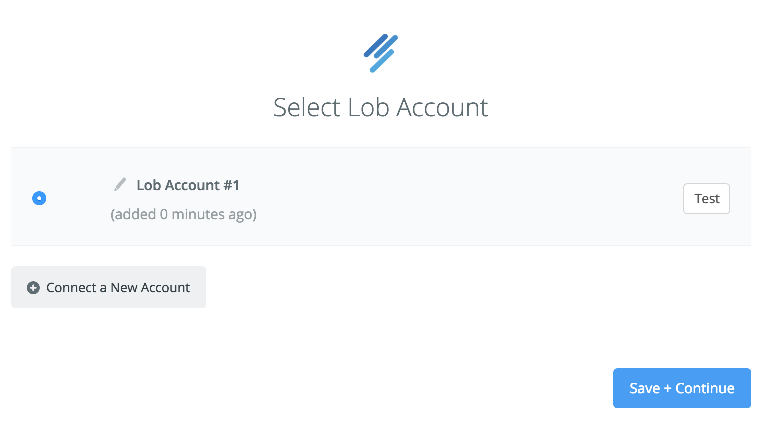The height and width of the screenshot is (424, 766).
Task: Connect a New Account
Action: (x=108, y=287)
